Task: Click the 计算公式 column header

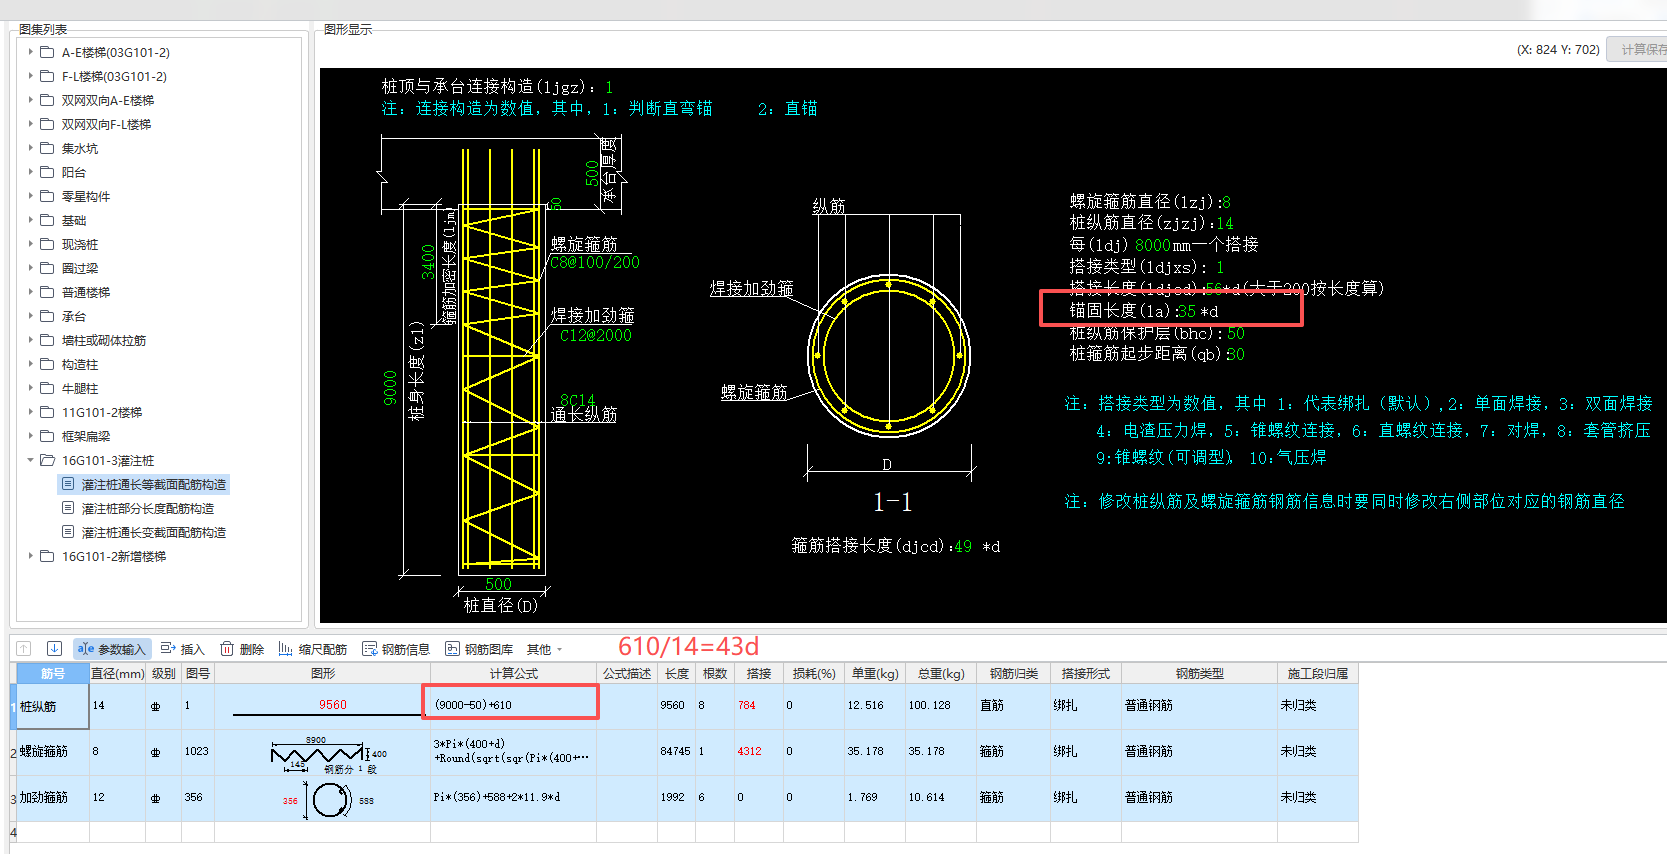Action: click(513, 673)
